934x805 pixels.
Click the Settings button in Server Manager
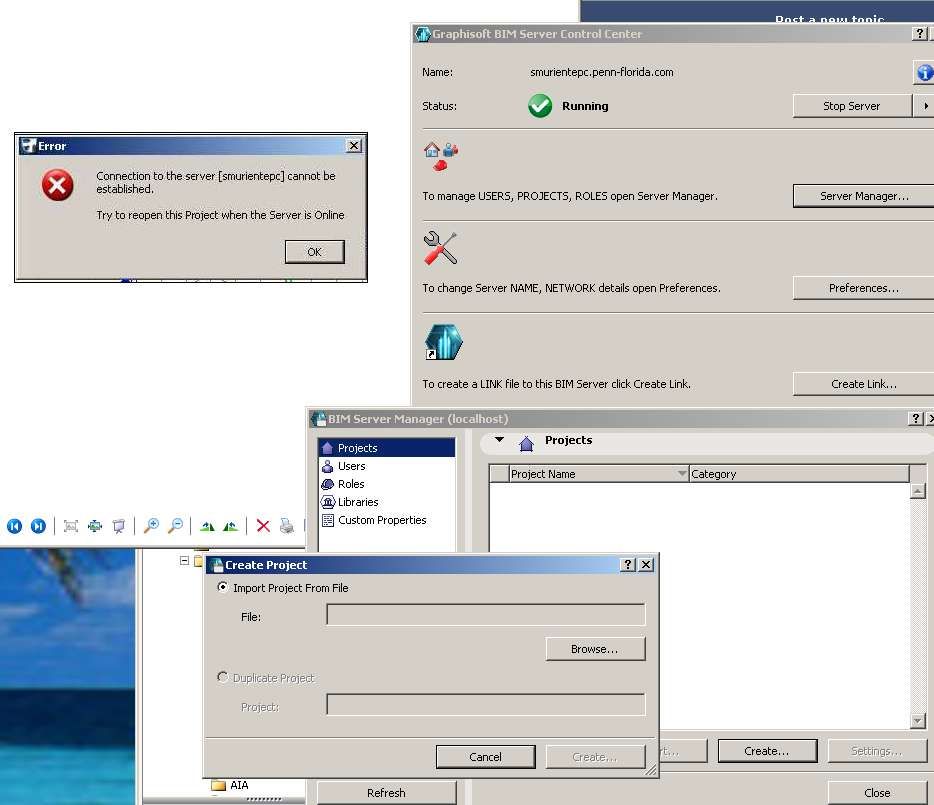877,751
